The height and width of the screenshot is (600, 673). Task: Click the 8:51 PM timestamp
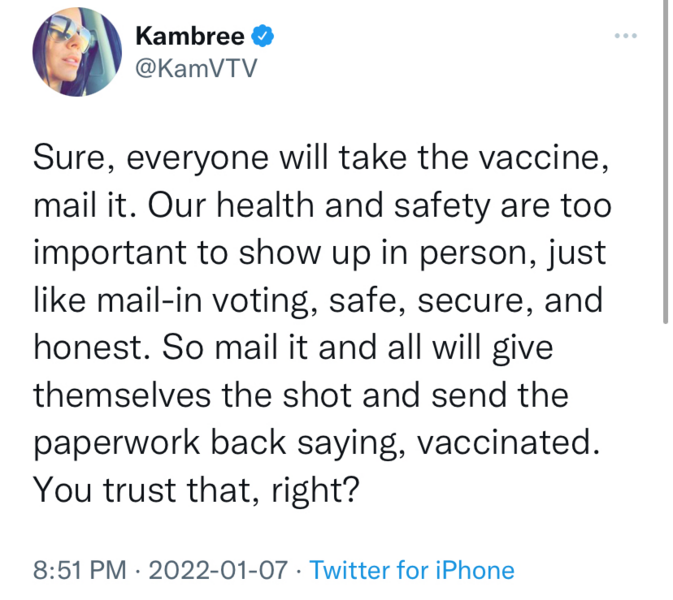80,570
